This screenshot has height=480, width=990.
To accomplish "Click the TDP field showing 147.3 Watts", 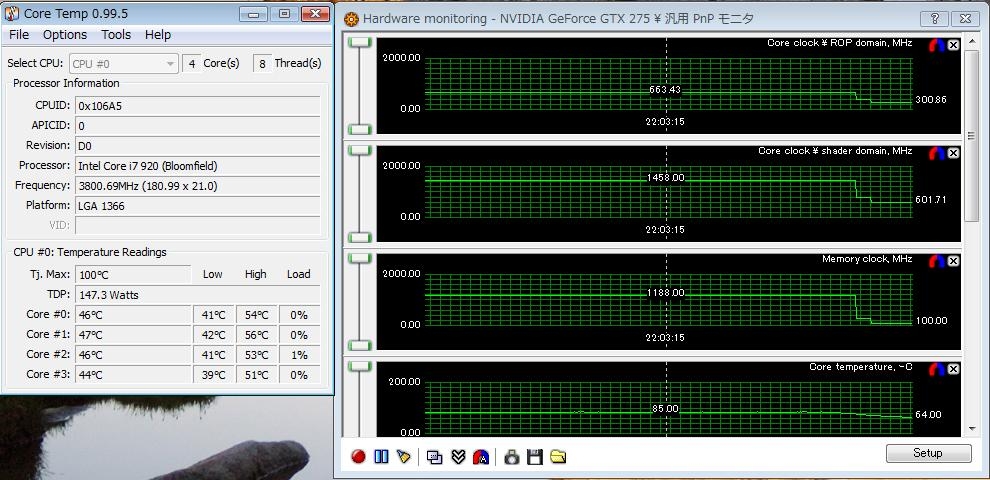I will [x=198, y=295].
